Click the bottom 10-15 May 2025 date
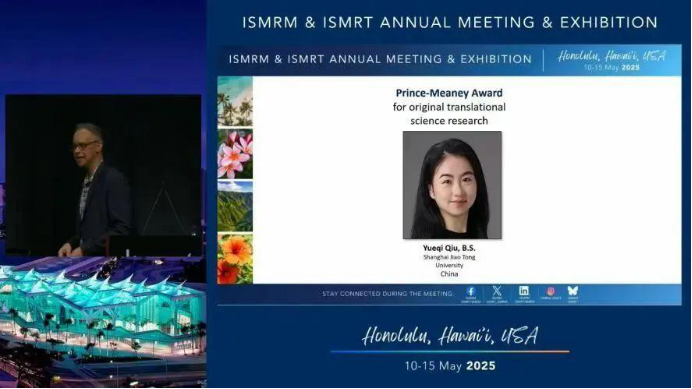The height and width of the screenshot is (389, 692). (x=450, y=366)
